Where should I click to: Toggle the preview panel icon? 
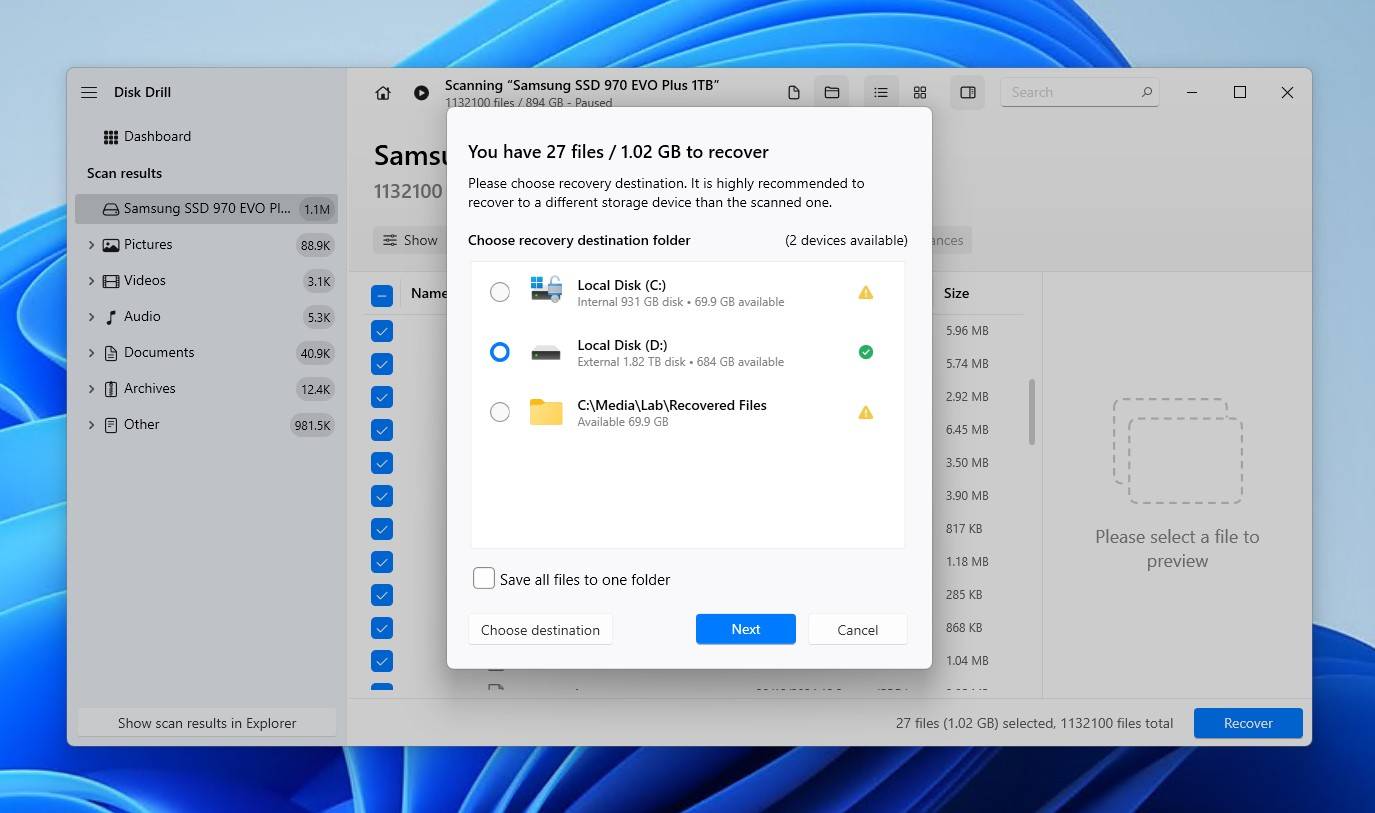coord(966,92)
